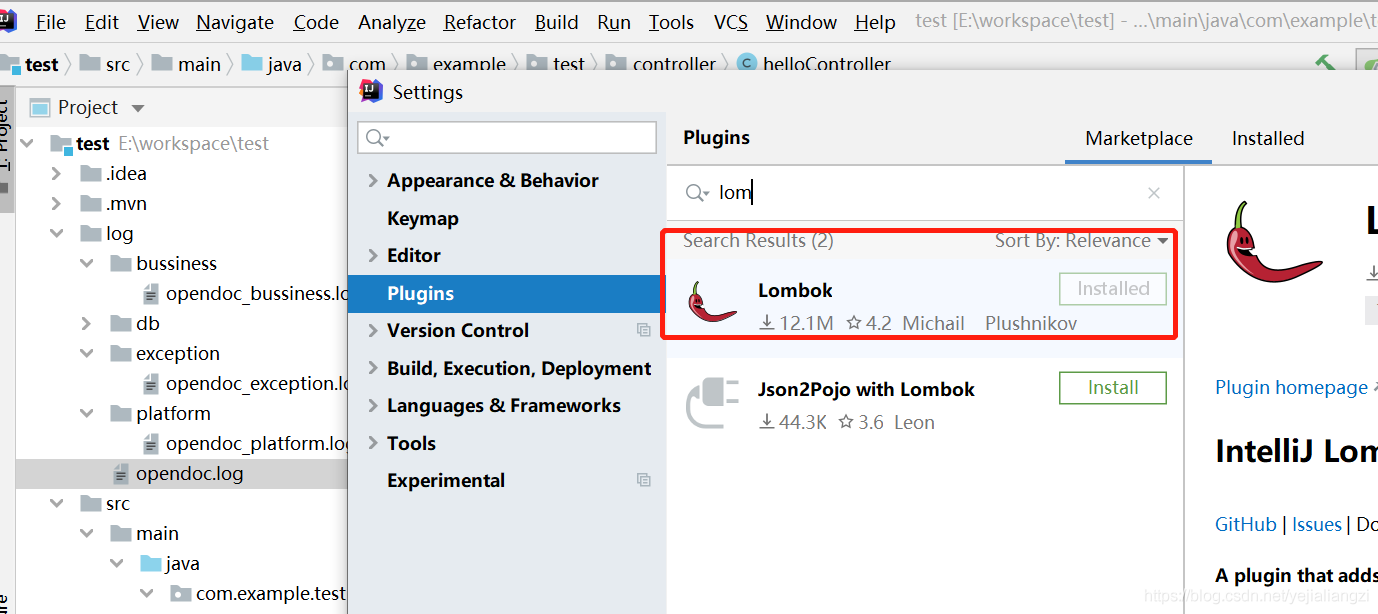
Task: Expand the Appearance & Behavior settings section
Action: coord(373,181)
